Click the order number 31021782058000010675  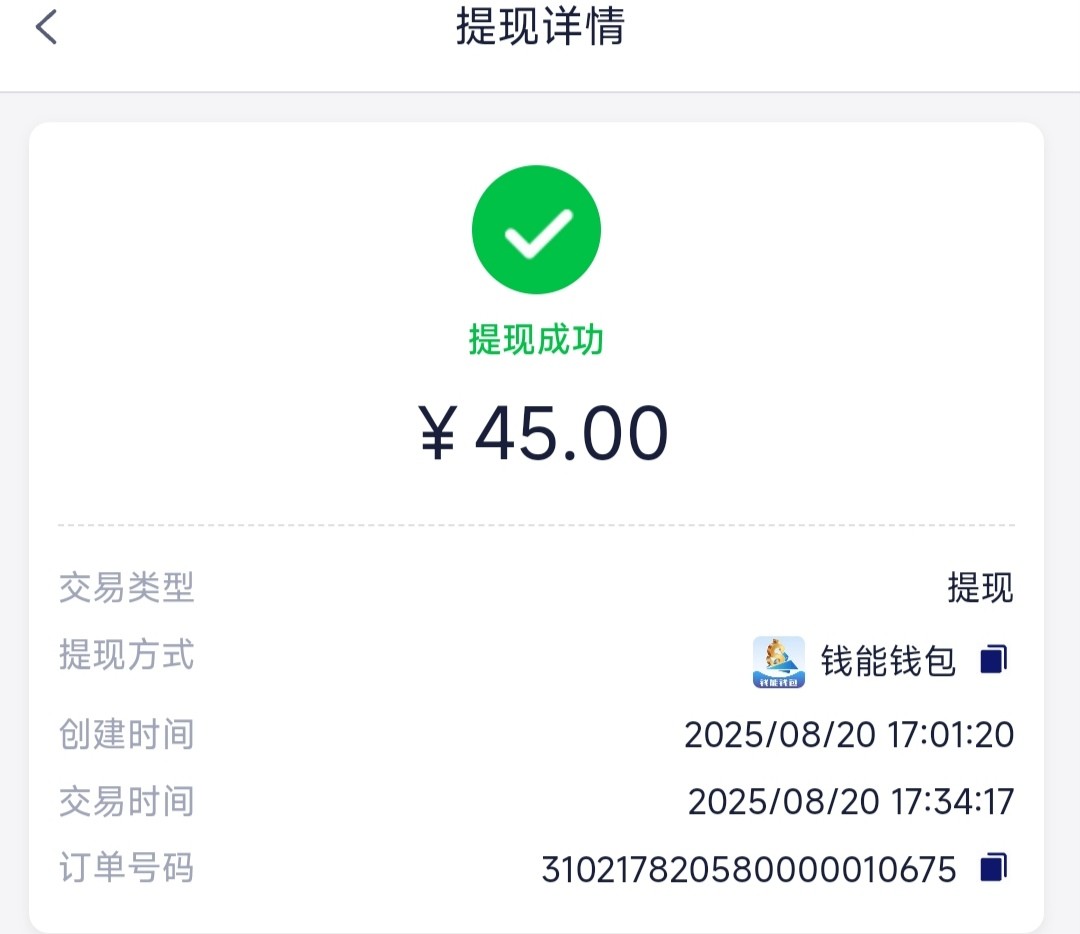tap(749, 869)
